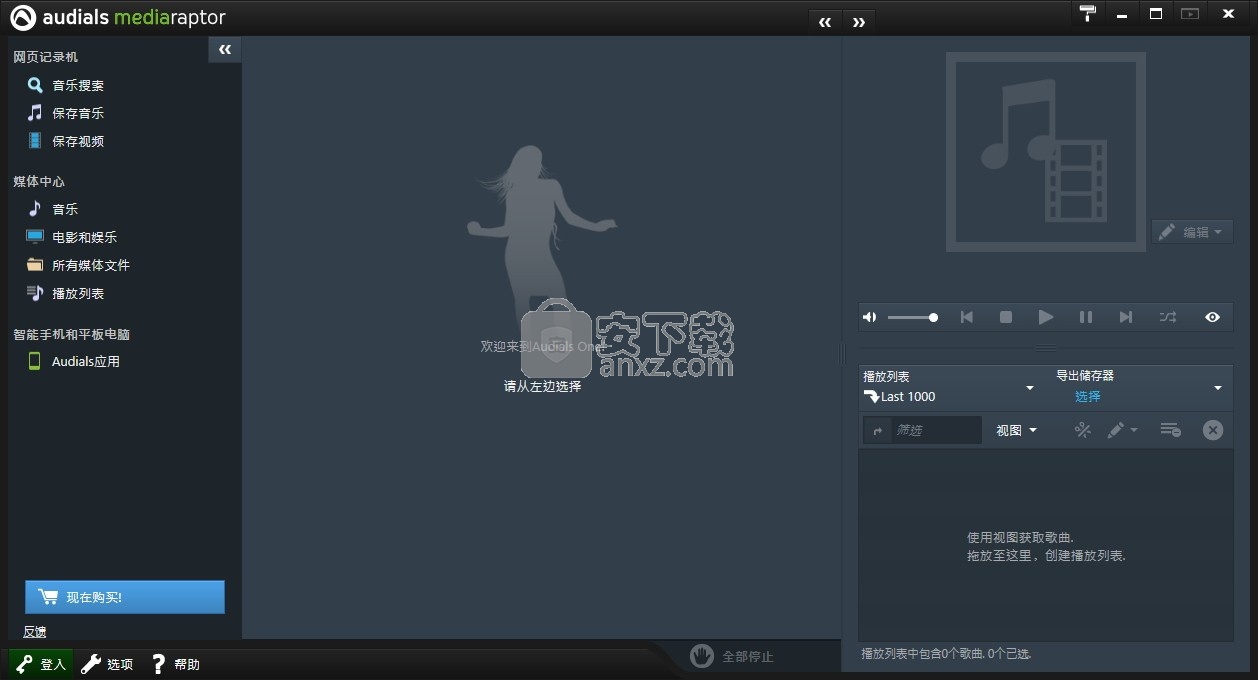The height and width of the screenshot is (680, 1258).
Task: Click the media album art placeholder
Action: click(1045, 151)
